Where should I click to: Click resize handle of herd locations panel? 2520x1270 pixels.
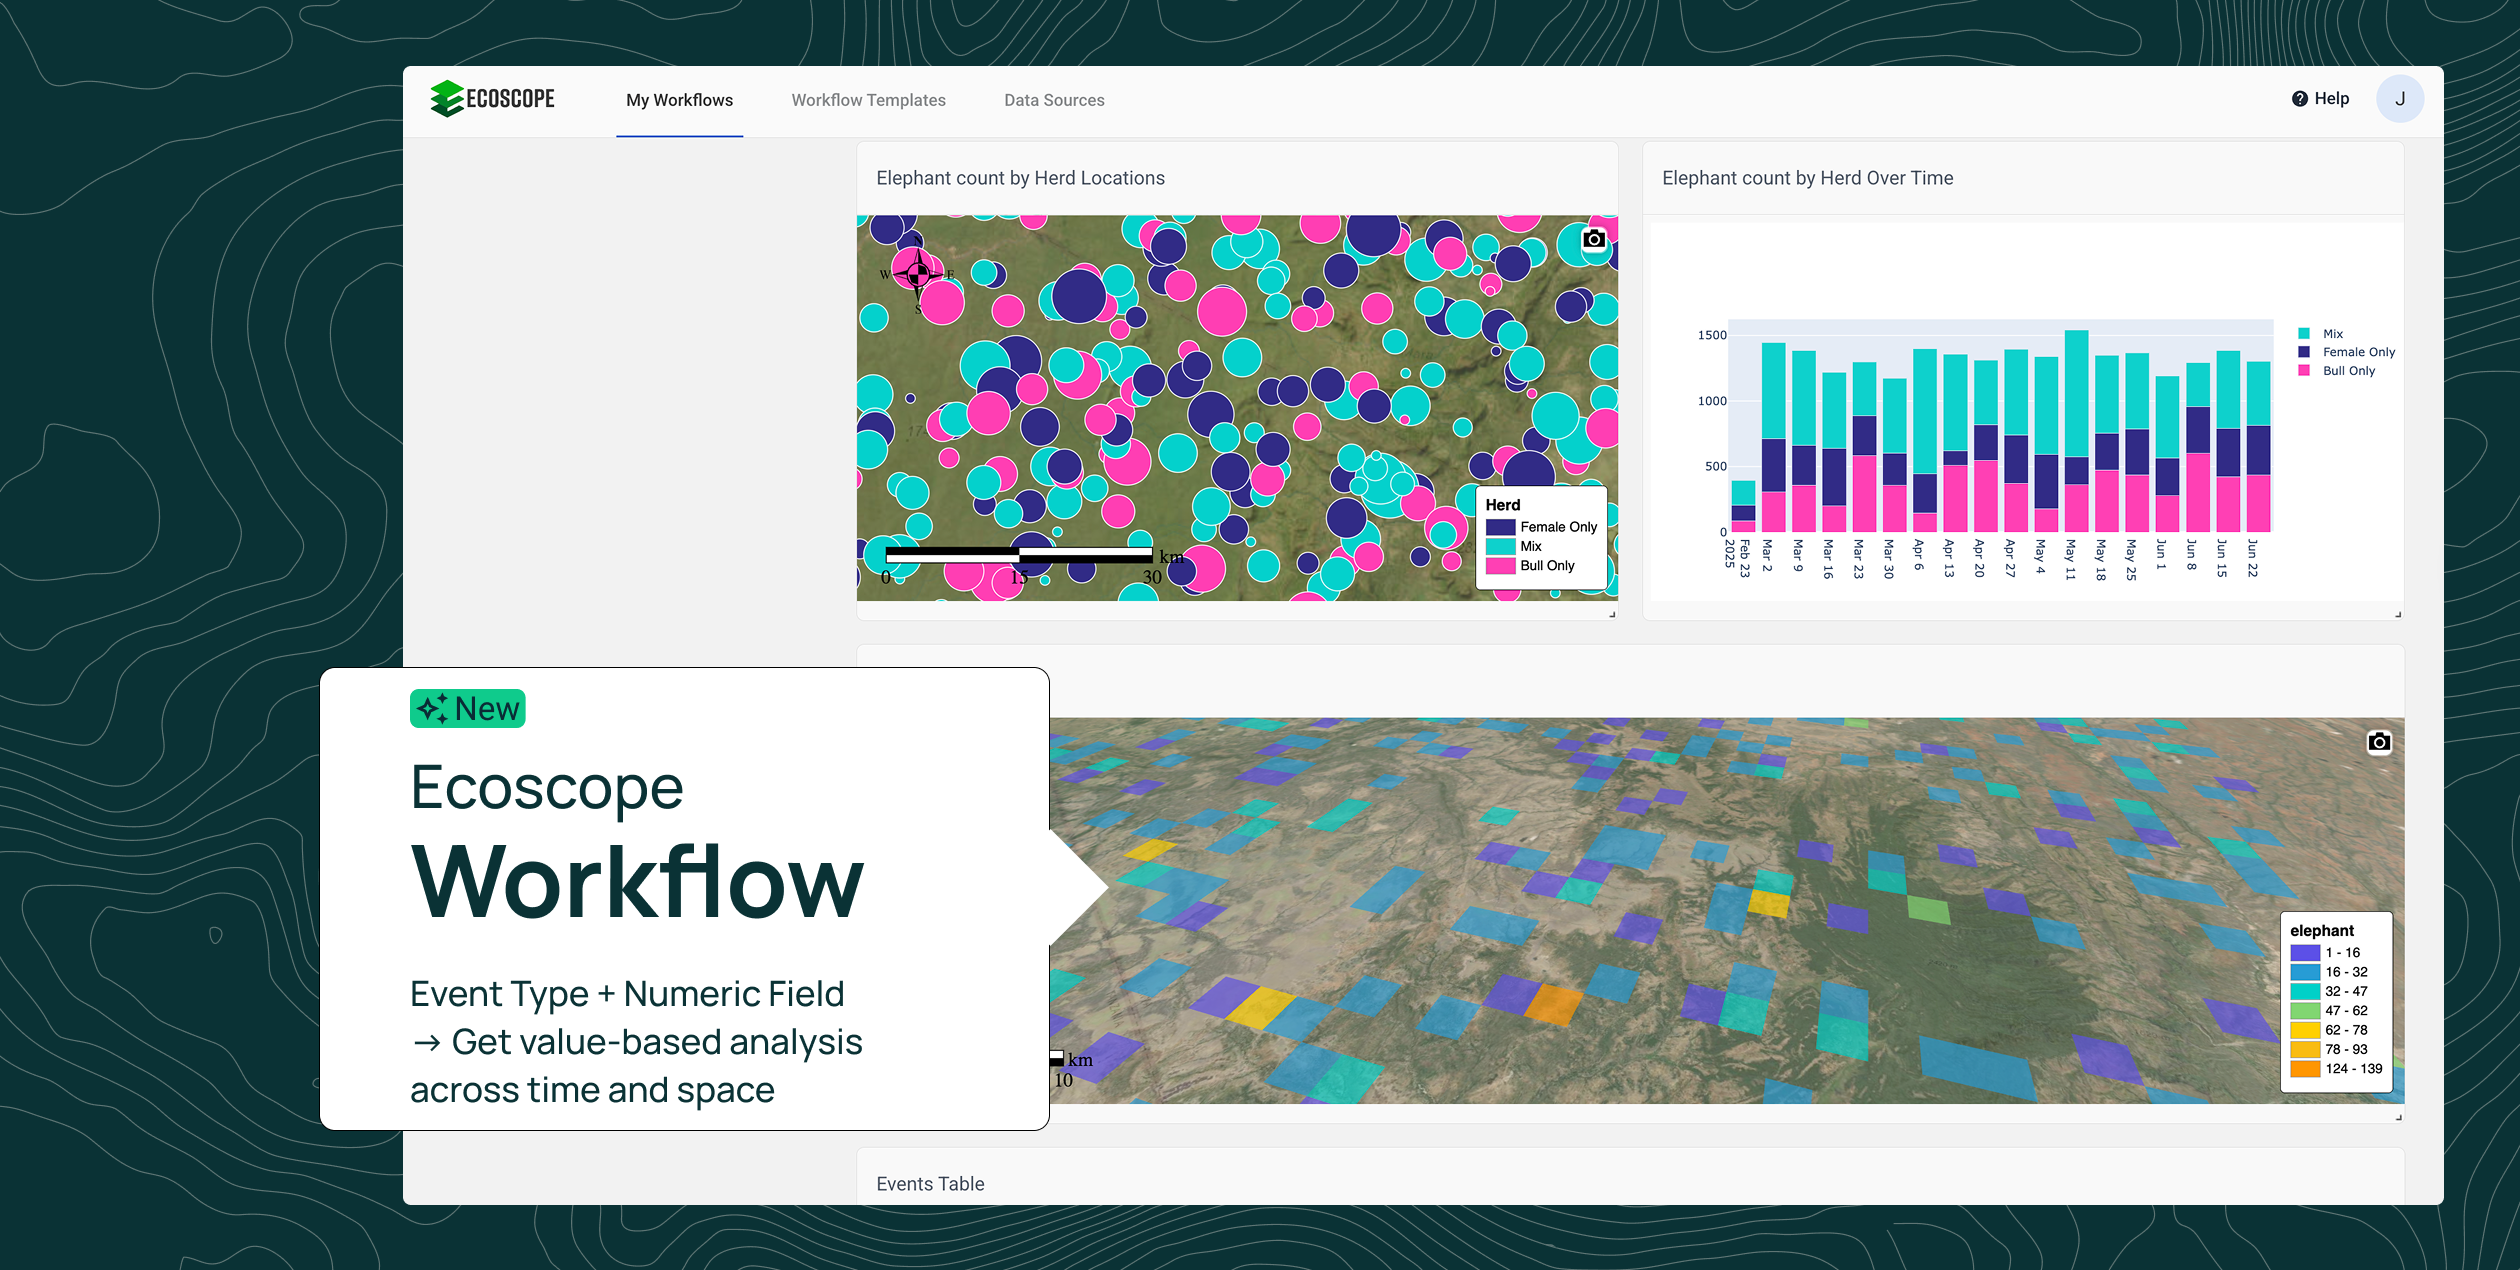click(x=1612, y=614)
